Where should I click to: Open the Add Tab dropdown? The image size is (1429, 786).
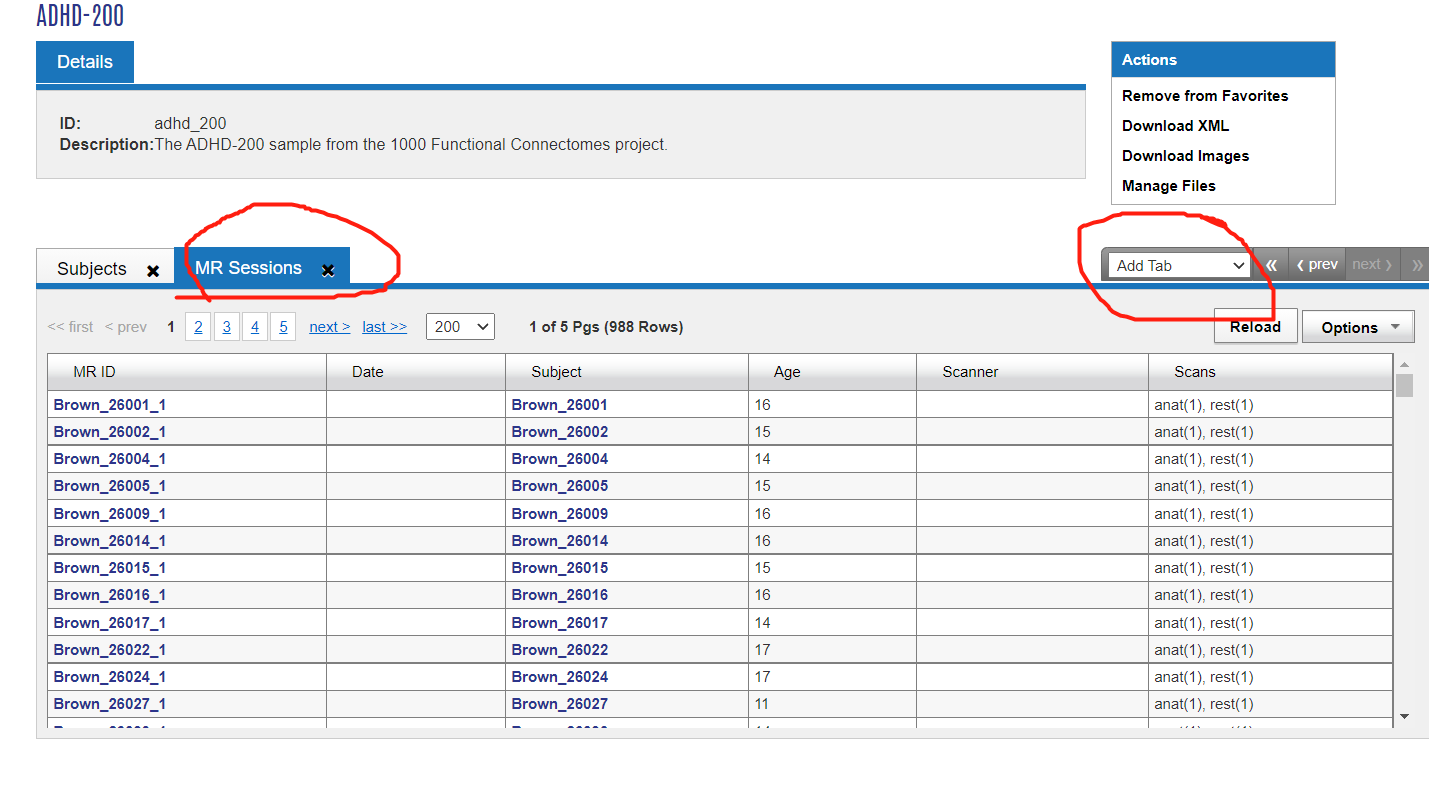pos(1180,265)
